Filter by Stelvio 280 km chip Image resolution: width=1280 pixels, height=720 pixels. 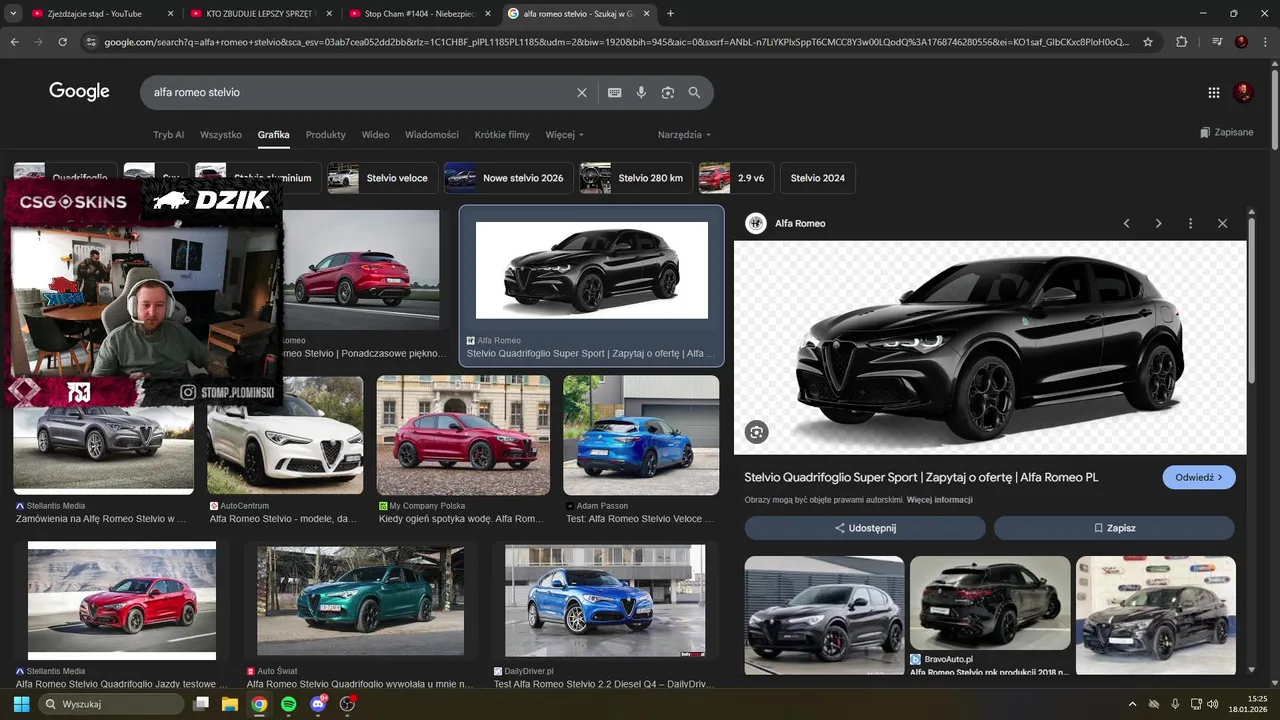635,178
